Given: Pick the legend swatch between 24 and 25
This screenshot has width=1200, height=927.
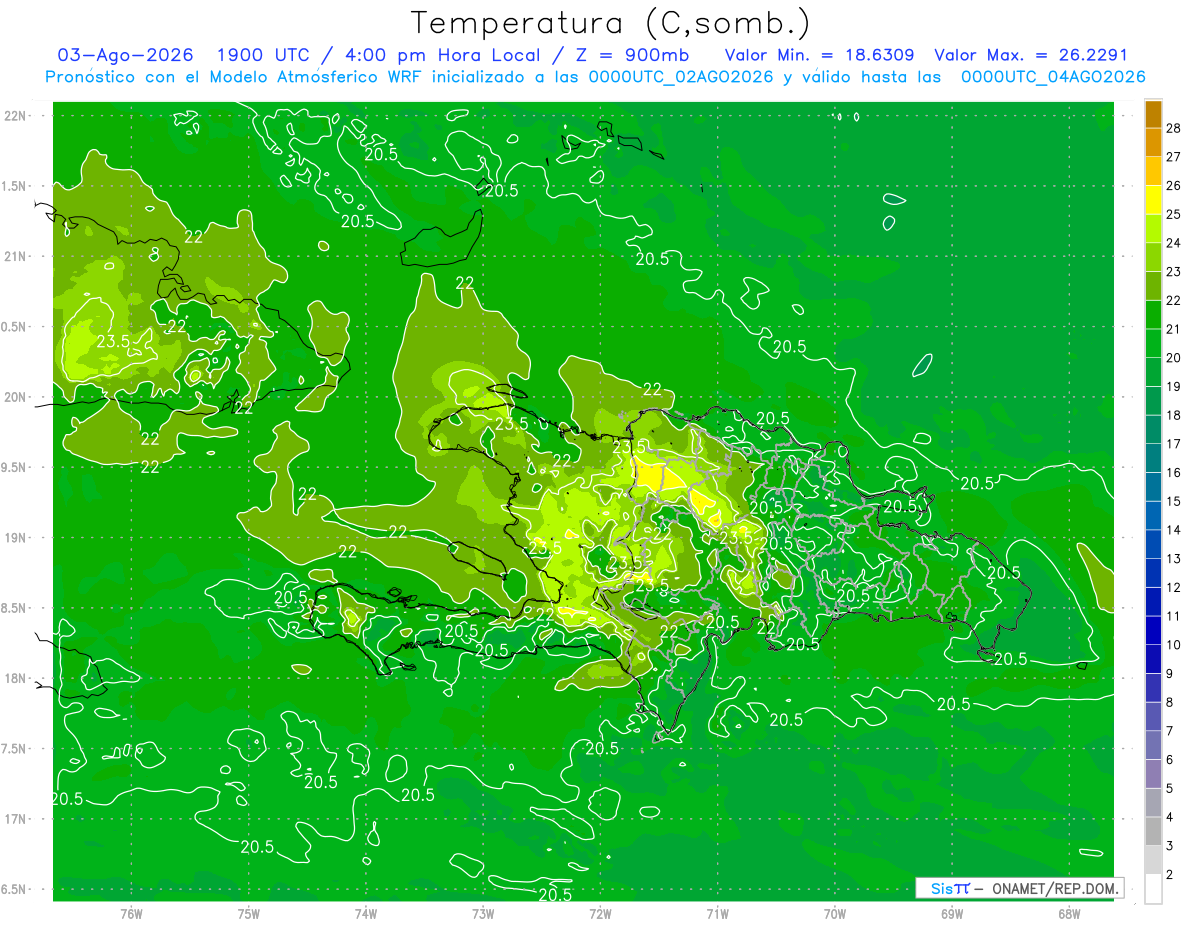Looking at the screenshot, I should [x=1153, y=228].
